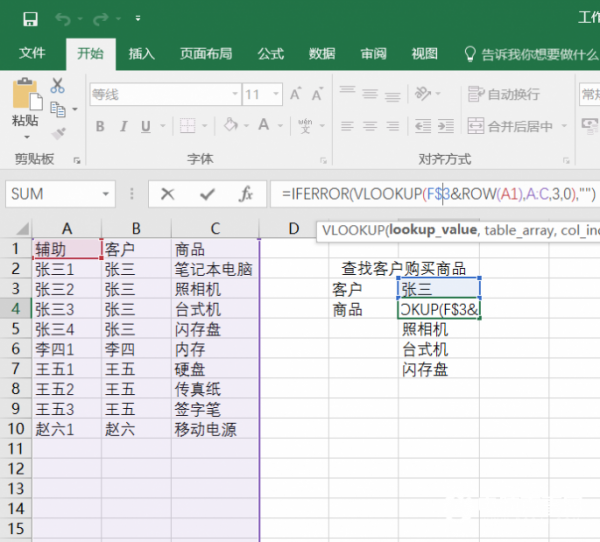Viewport: 600px width, 542px height.
Task: Click the Align Right icon
Action: click(x=393, y=126)
